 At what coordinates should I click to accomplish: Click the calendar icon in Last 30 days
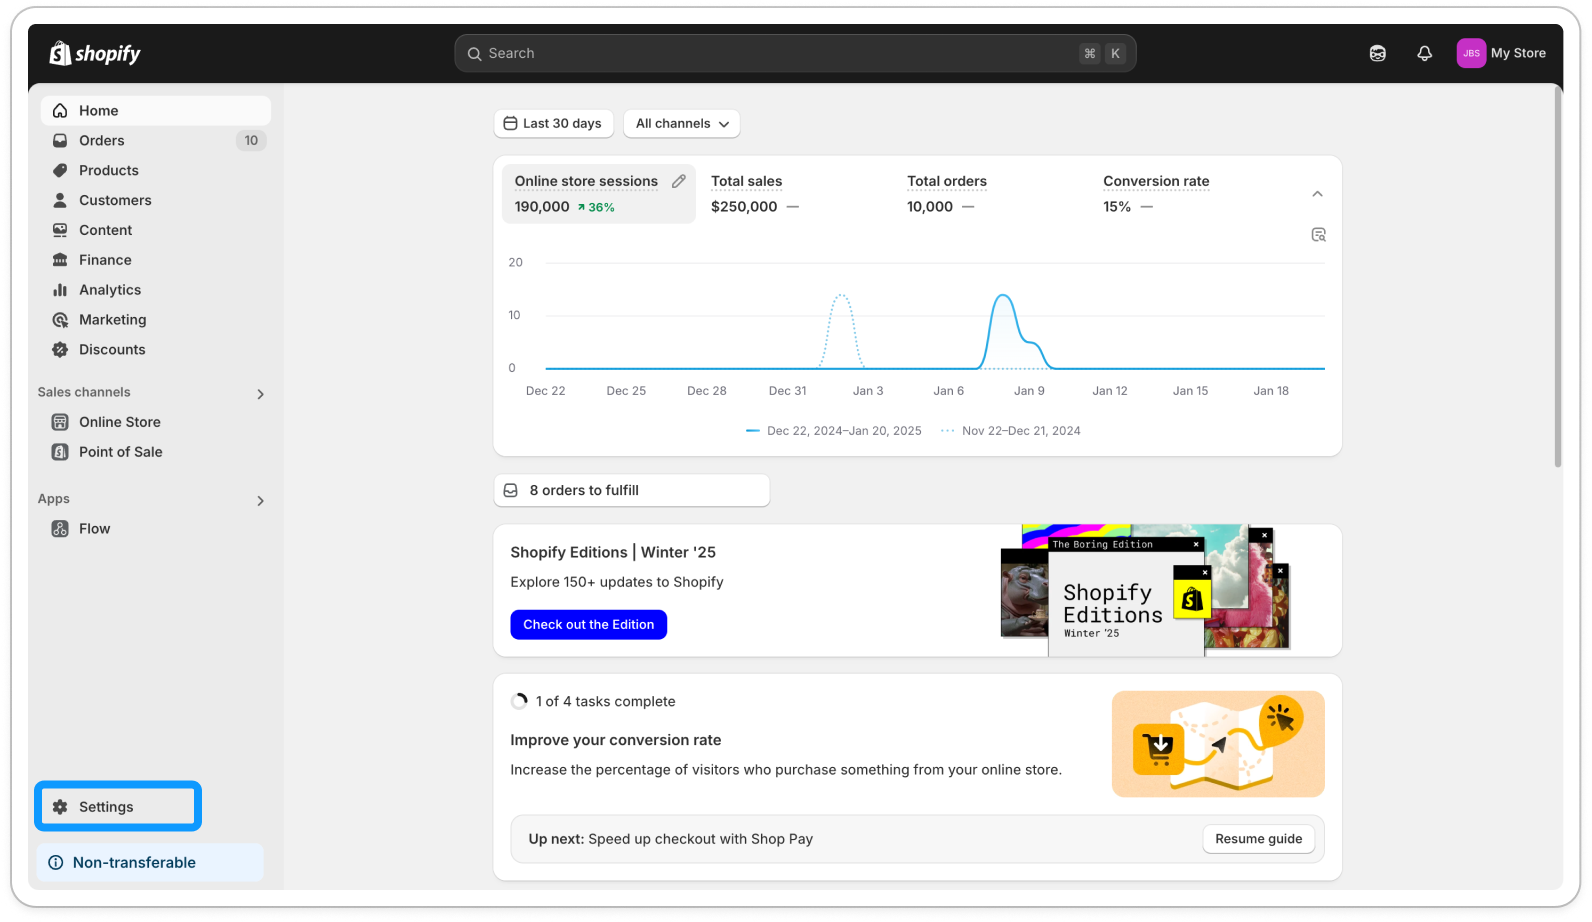[510, 124]
